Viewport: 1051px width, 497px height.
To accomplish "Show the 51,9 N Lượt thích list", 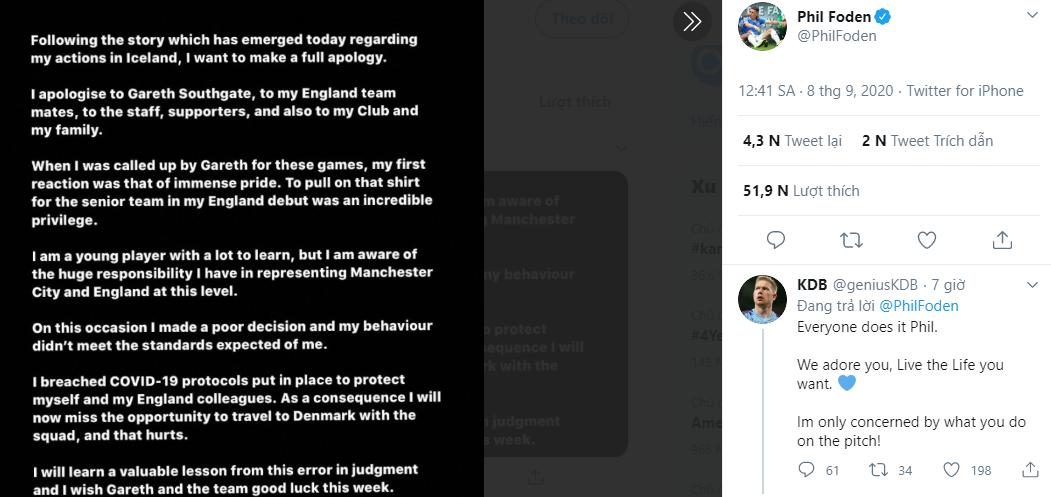I will pyautogui.click(x=800, y=190).
